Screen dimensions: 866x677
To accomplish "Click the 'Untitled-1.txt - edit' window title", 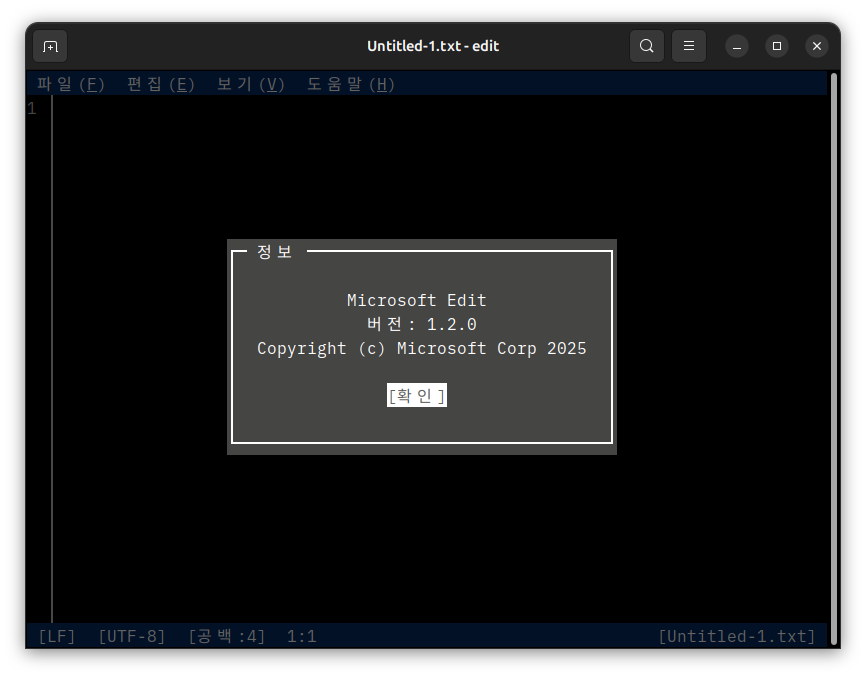I will [433, 46].
